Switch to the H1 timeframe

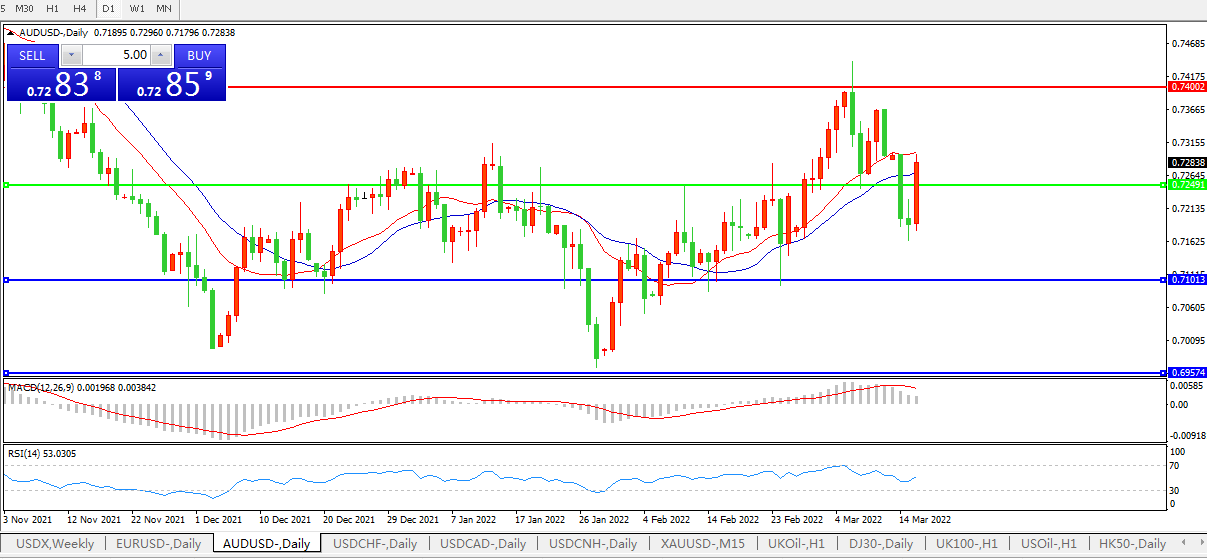[x=52, y=9]
